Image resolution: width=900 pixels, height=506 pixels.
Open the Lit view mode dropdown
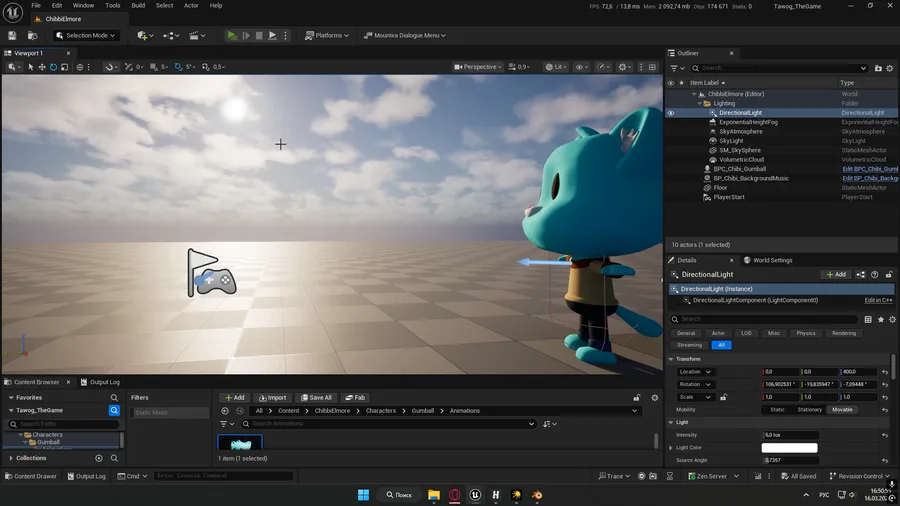click(556, 67)
